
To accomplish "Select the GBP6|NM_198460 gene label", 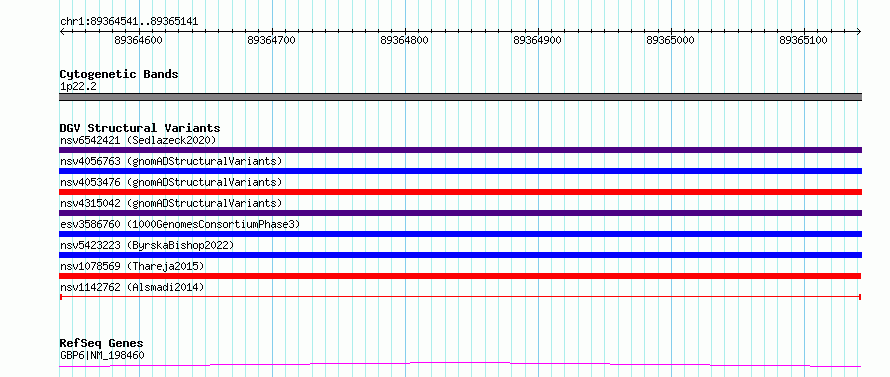I will (102, 355).
